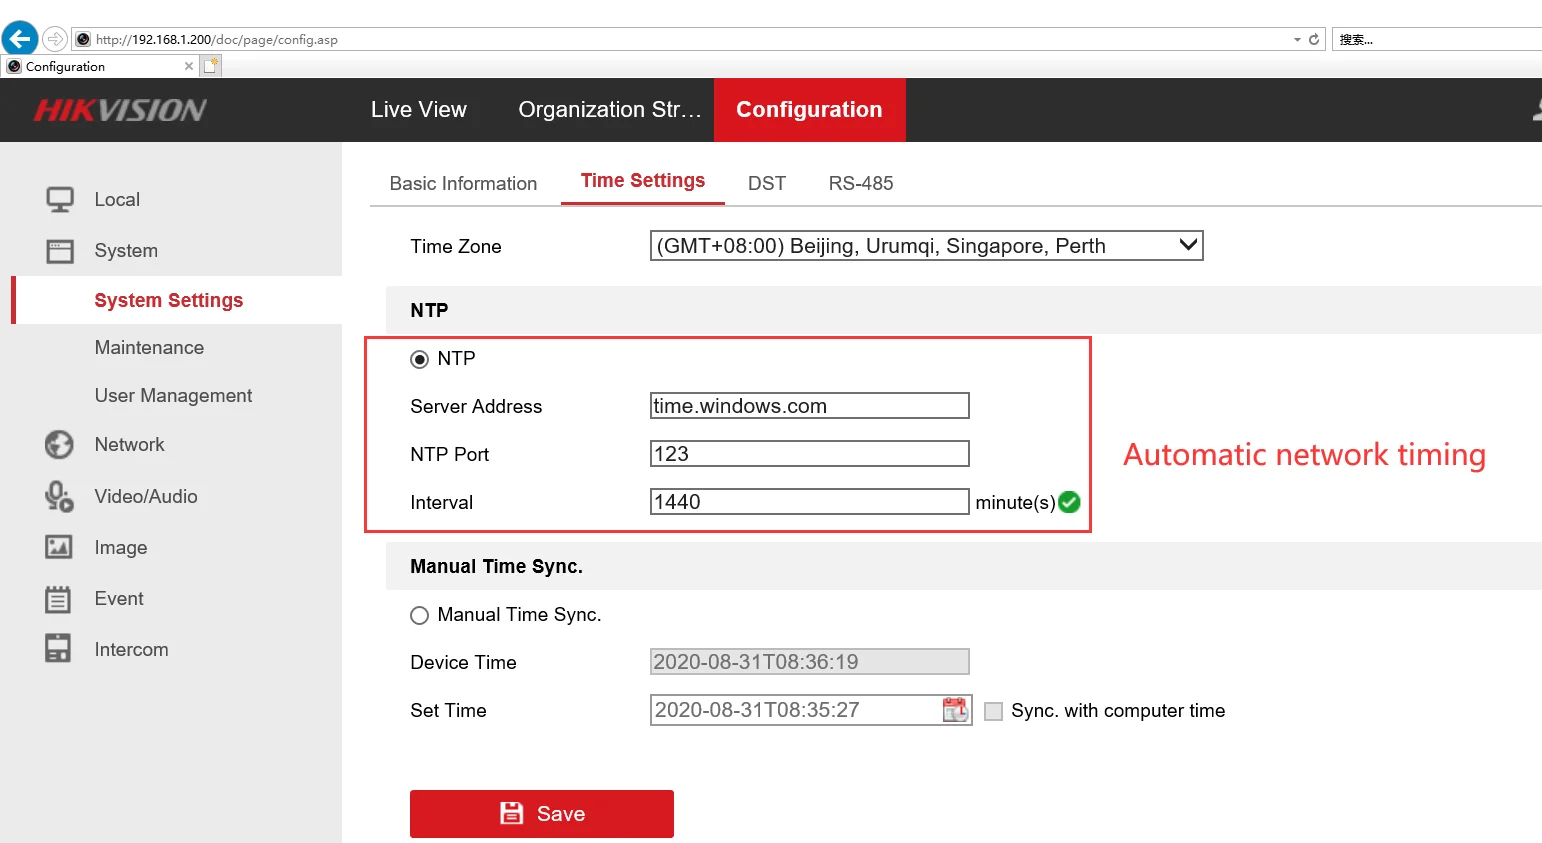Open the Organization Structure tab
Image resolution: width=1542 pixels, height=843 pixels.
(x=610, y=110)
